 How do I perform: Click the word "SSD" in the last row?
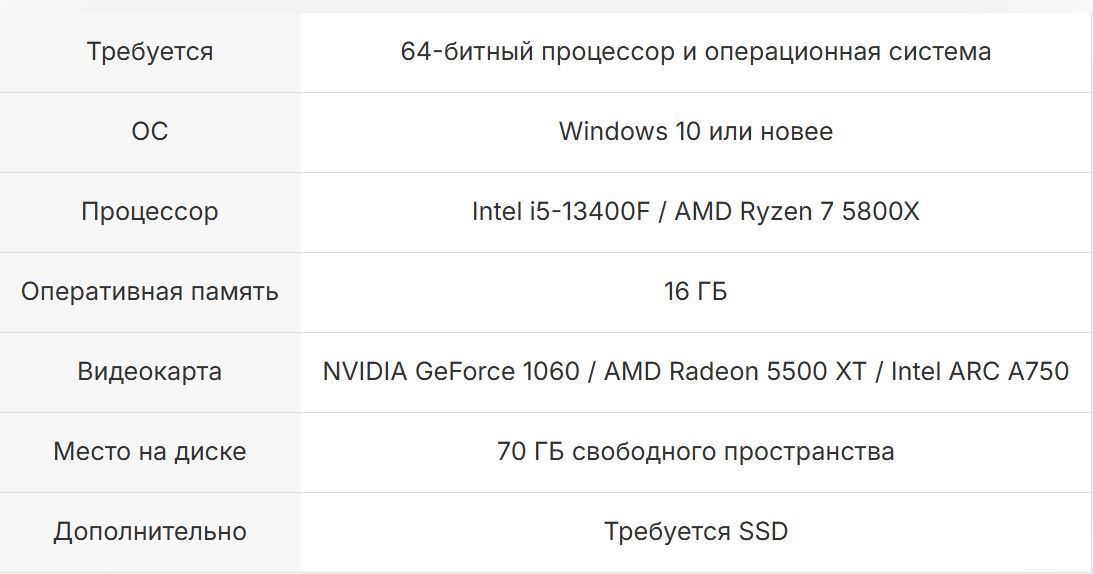click(x=763, y=532)
